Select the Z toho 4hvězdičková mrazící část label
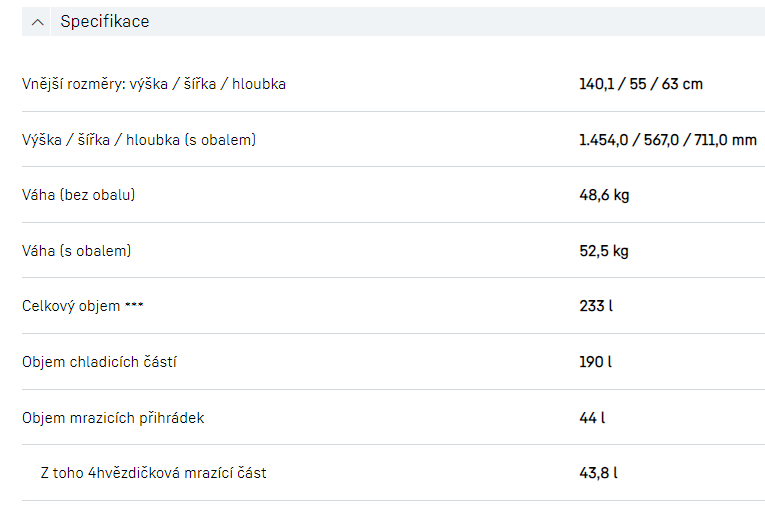765x512 pixels. coord(154,473)
